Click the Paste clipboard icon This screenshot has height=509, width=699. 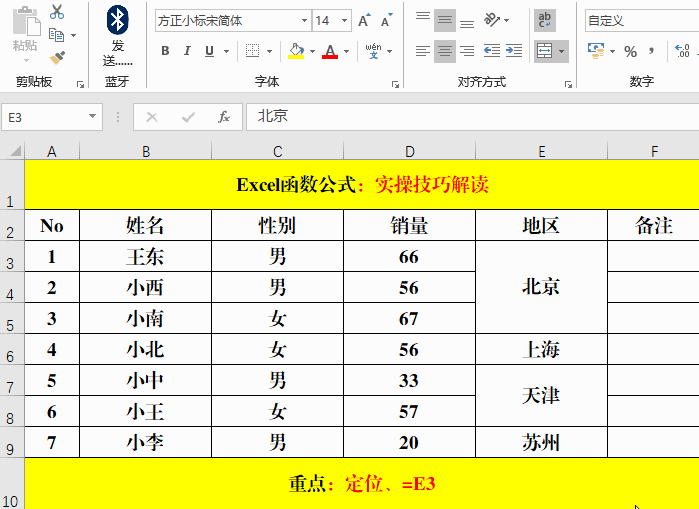click(x=26, y=21)
